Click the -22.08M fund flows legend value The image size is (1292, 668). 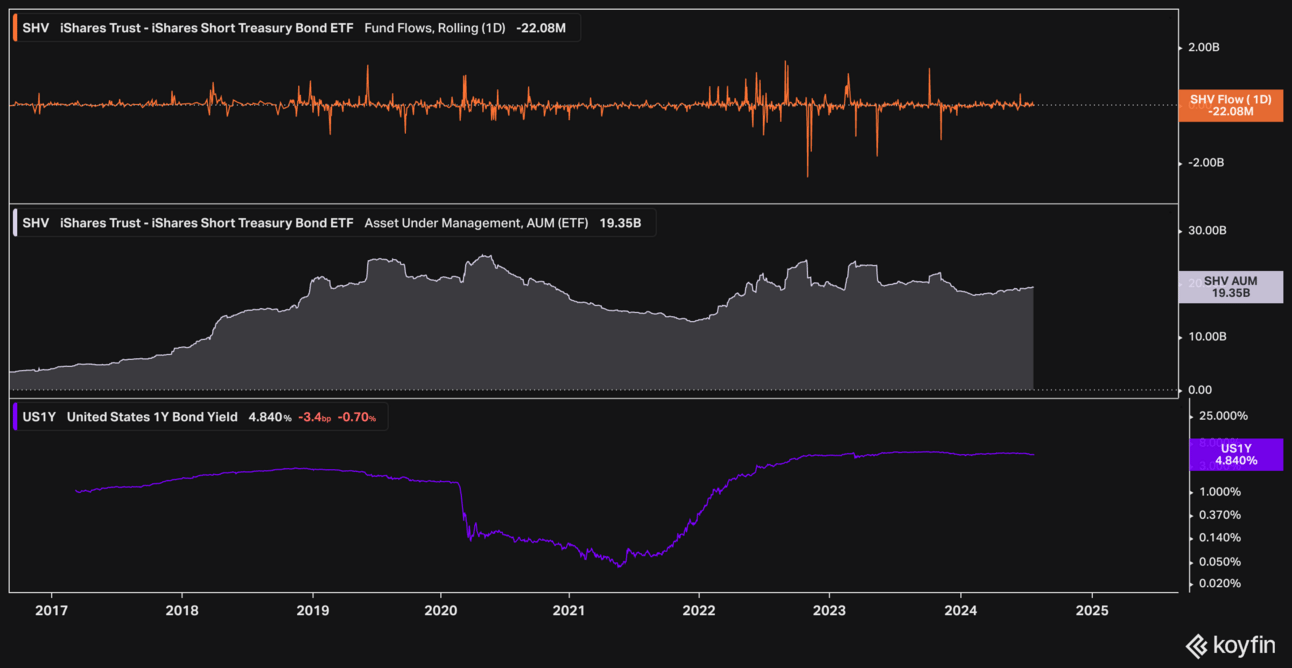click(541, 28)
